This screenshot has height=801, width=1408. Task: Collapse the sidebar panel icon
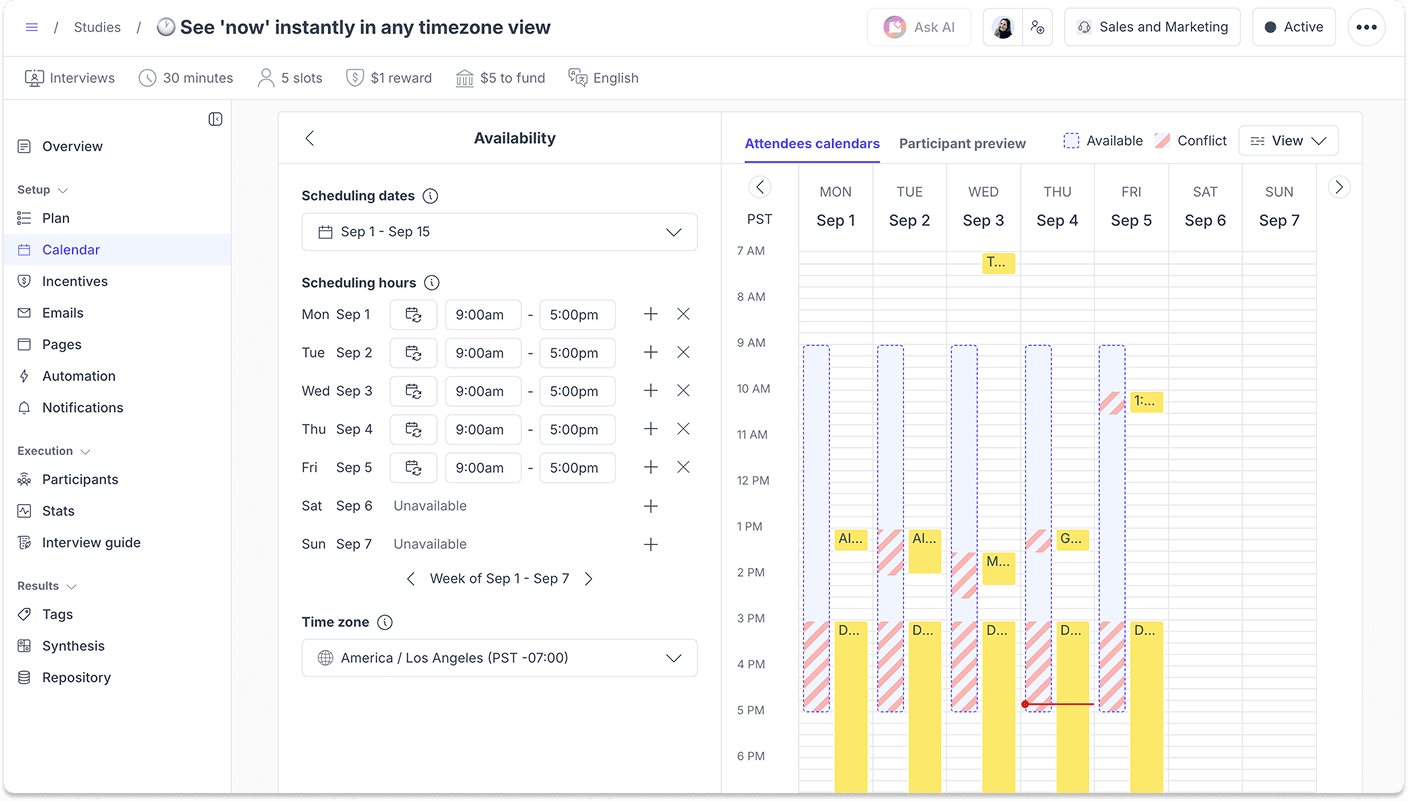[x=215, y=119]
